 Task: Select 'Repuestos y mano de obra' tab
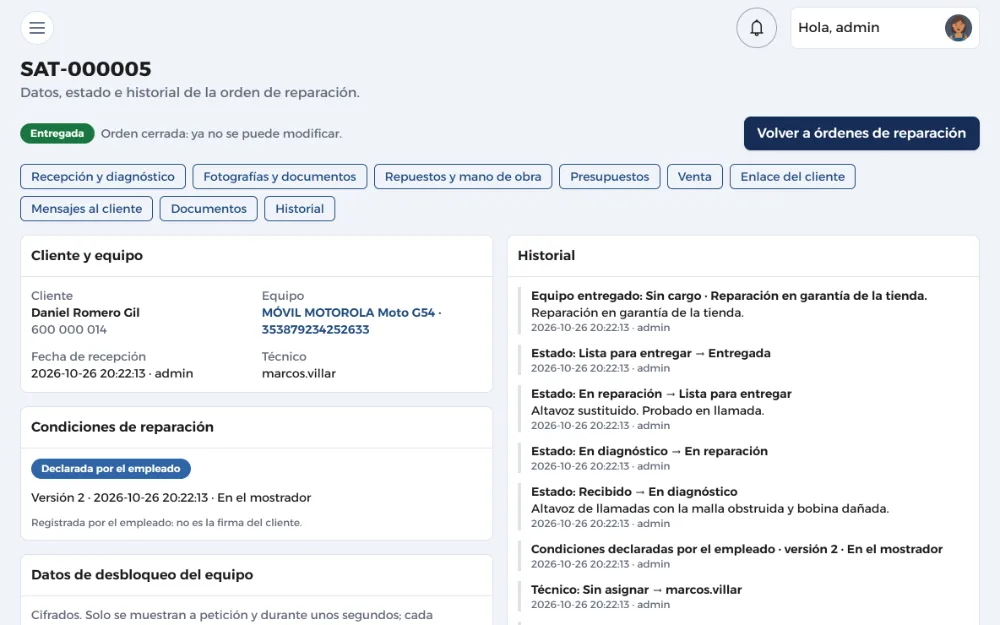(x=463, y=177)
